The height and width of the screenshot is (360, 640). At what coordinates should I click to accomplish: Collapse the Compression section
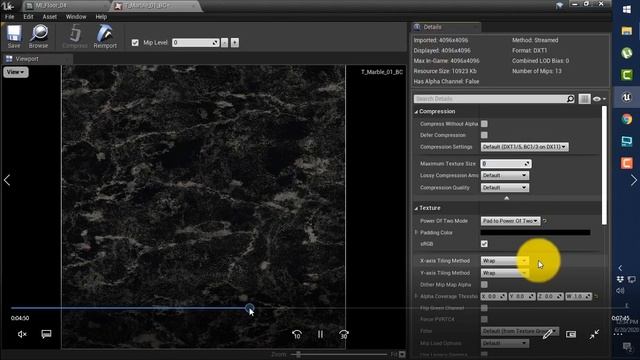pyautogui.click(x=416, y=111)
